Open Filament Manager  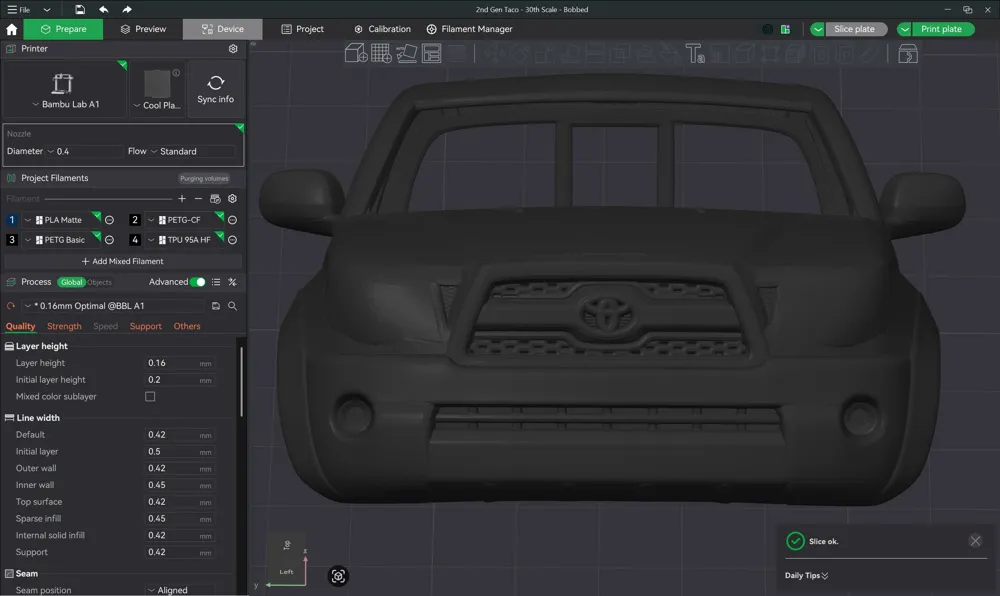pyautogui.click(x=469, y=29)
